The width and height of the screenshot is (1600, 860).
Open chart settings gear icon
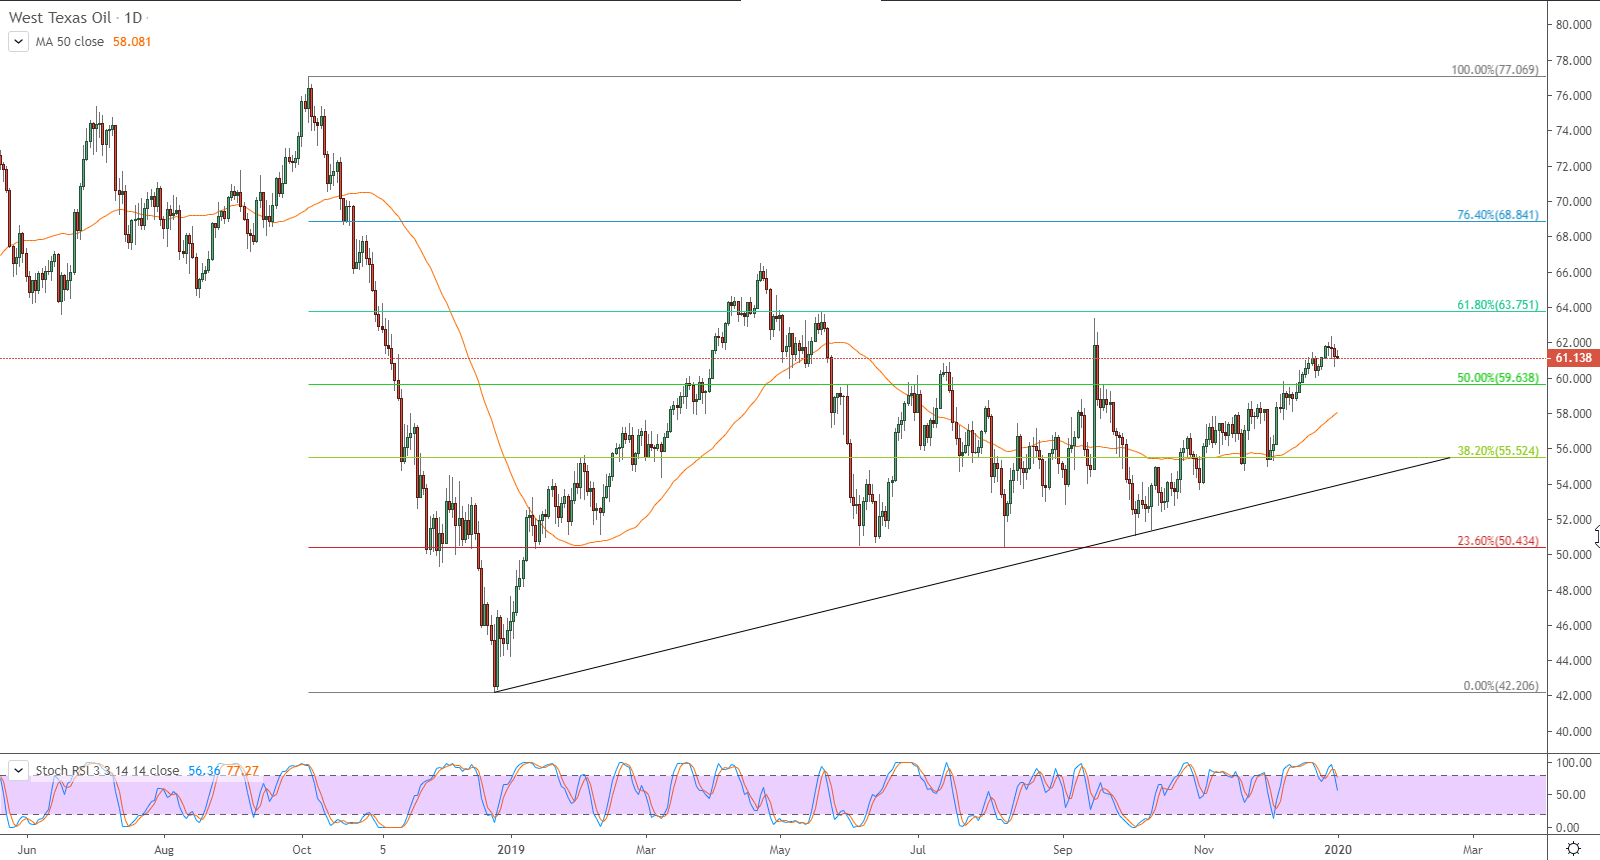(x=1573, y=849)
